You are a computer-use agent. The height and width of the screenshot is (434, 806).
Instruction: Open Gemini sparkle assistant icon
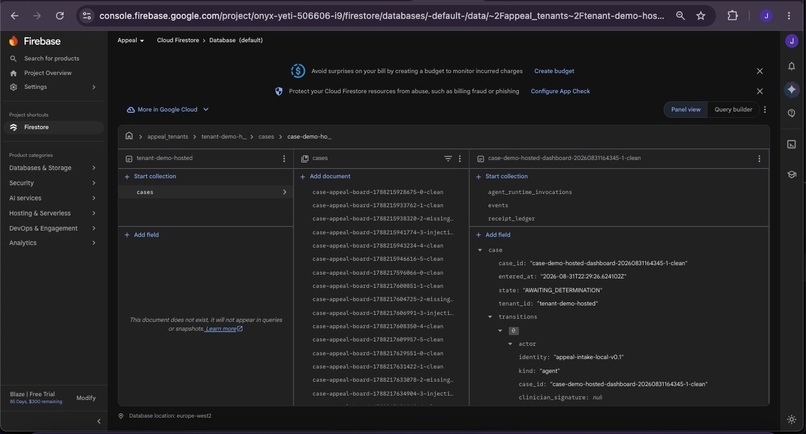pyautogui.click(x=792, y=89)
